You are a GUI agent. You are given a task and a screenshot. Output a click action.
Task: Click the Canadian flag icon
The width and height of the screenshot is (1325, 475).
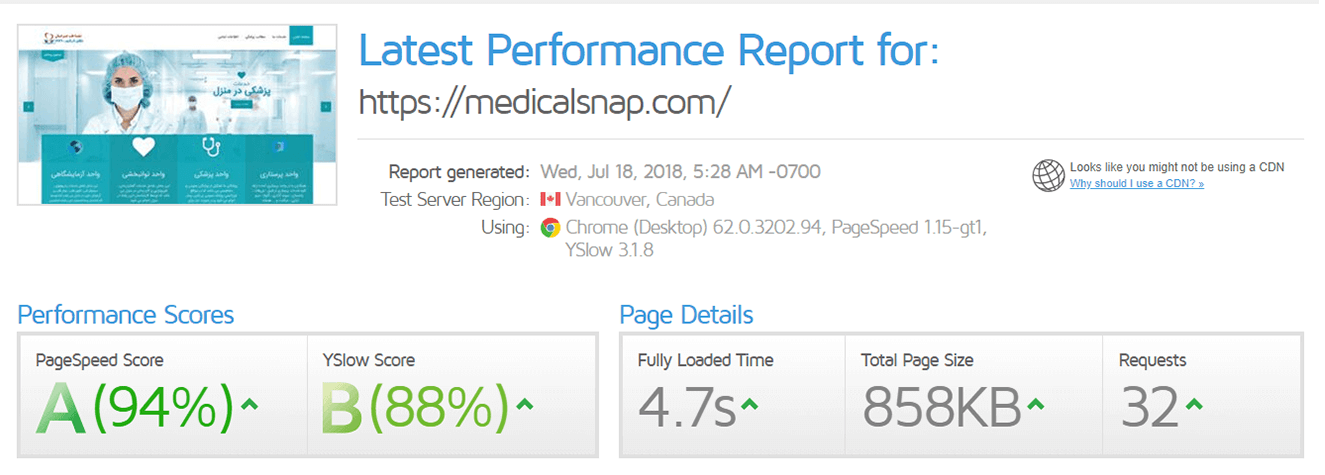pyautogui.click(x=549, y=199)
